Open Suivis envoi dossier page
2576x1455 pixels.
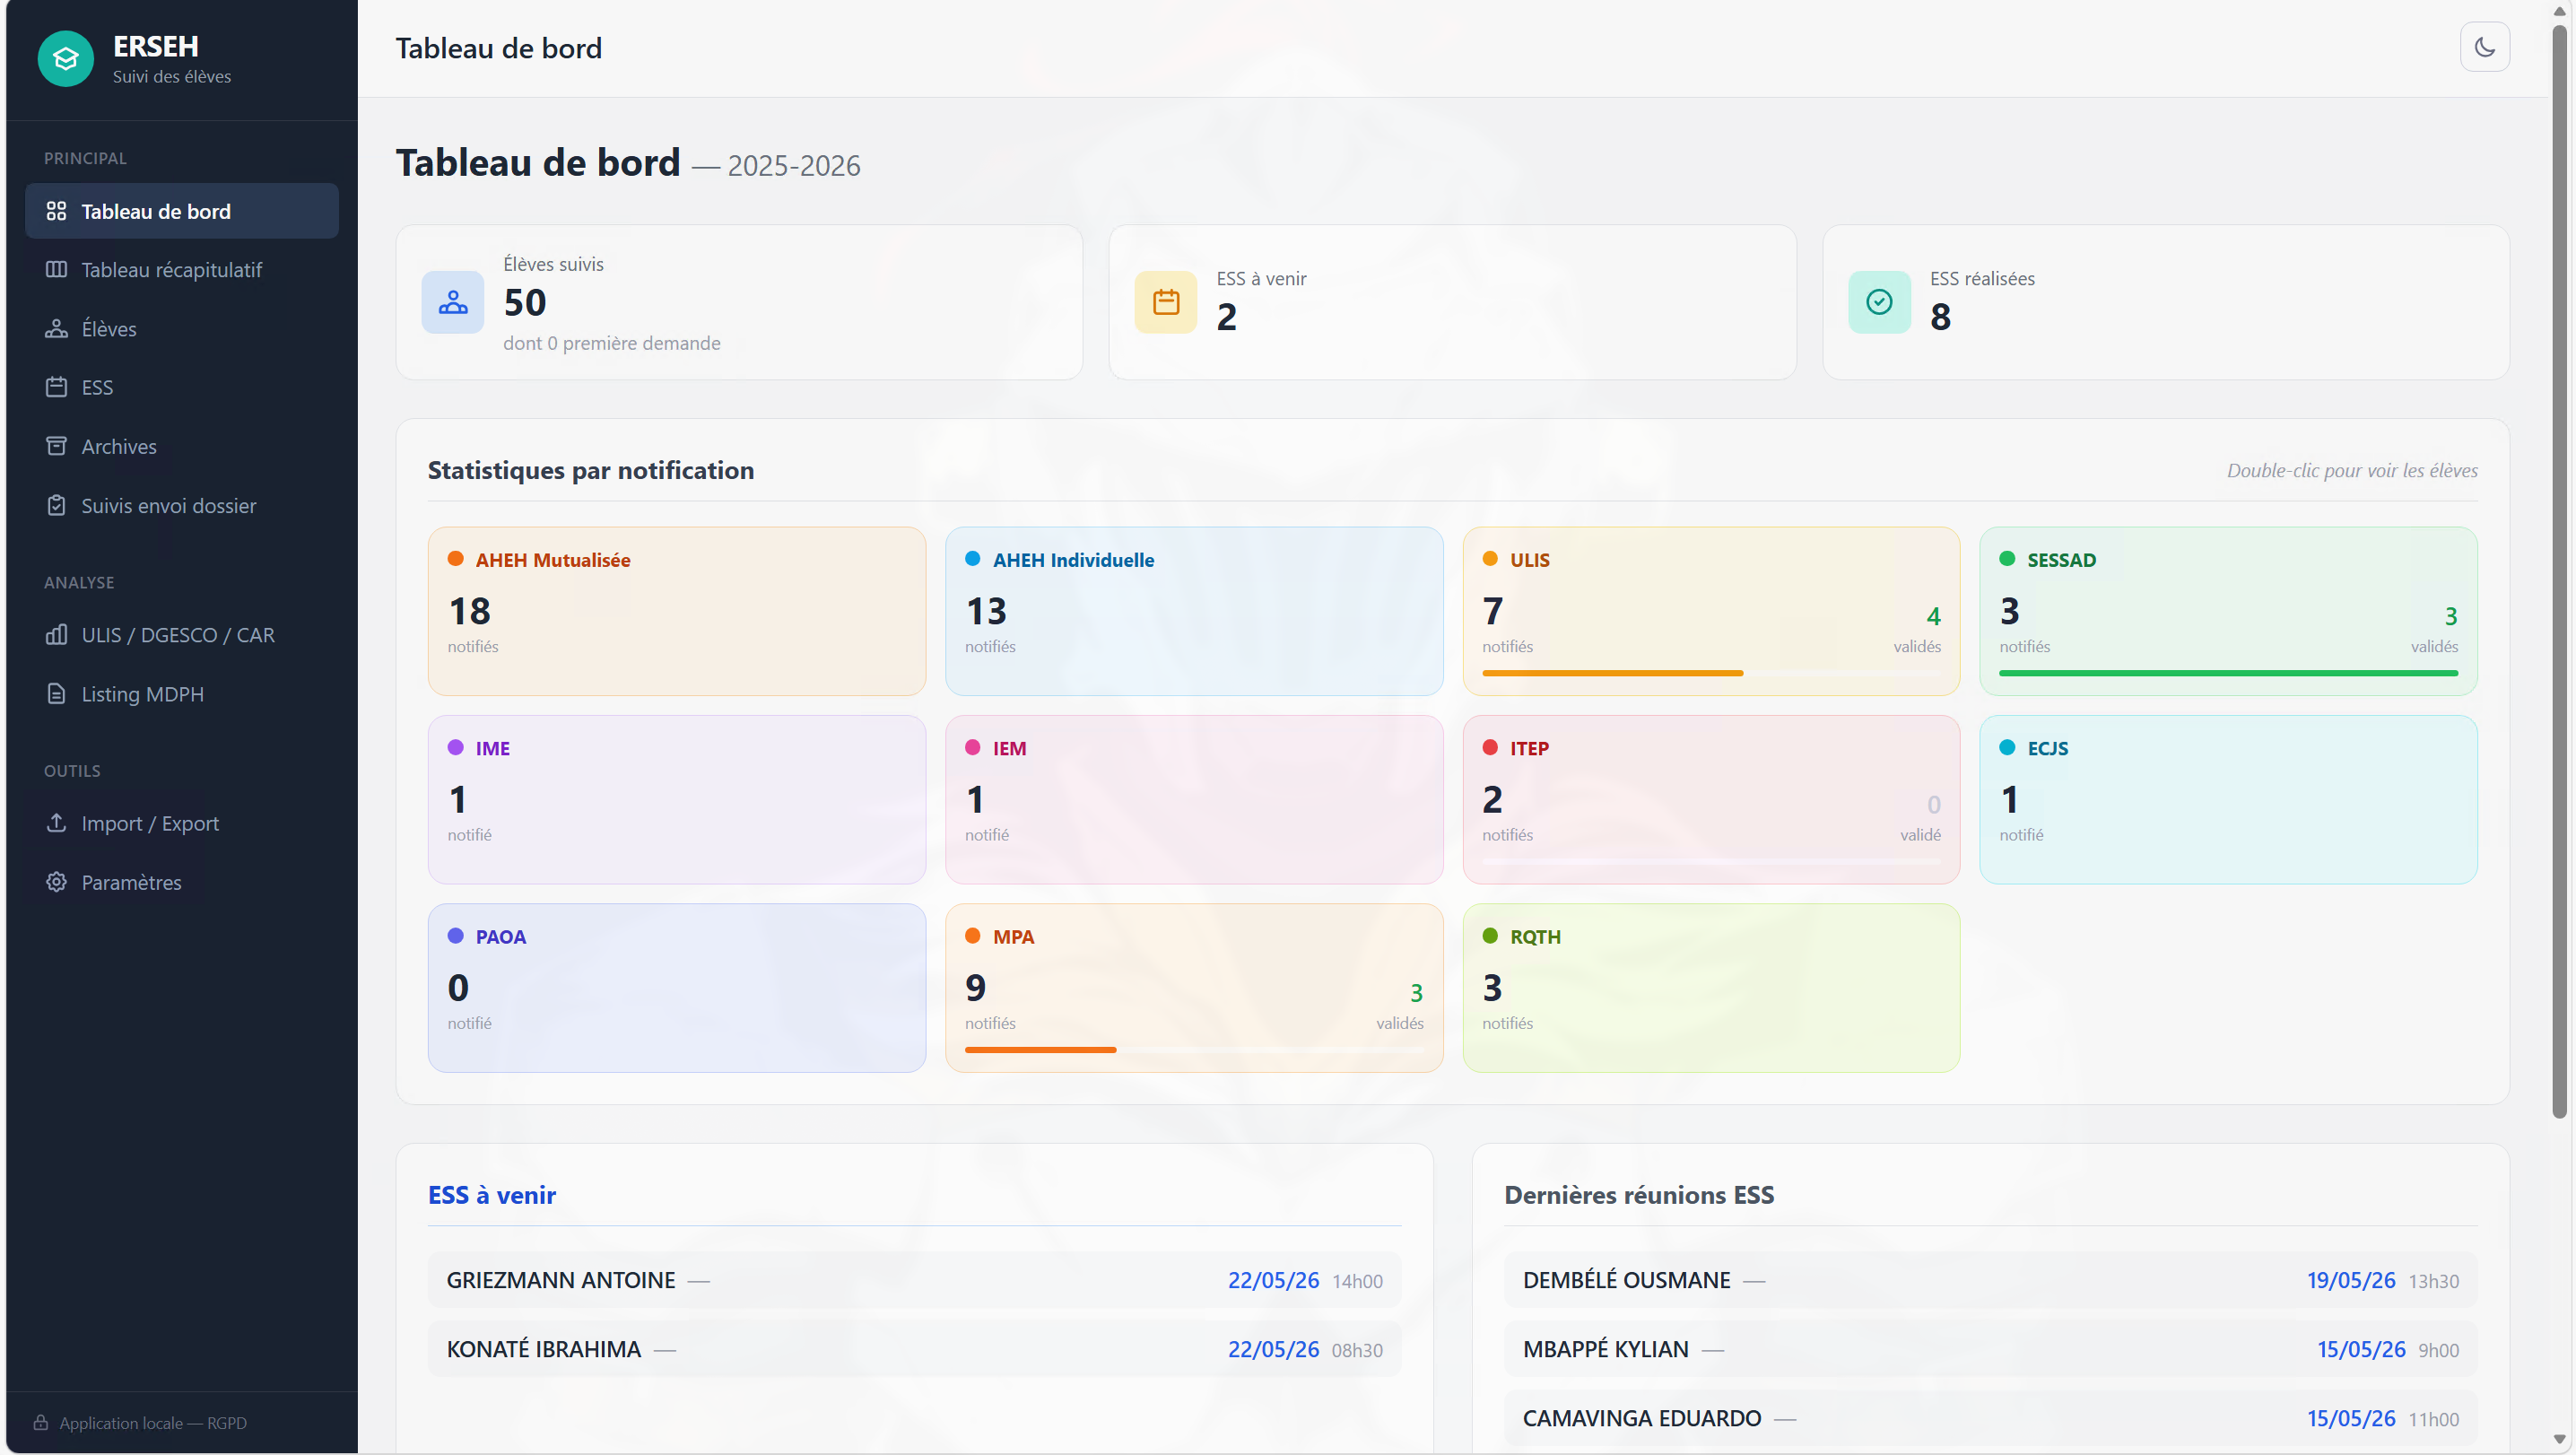pos(182,505)
